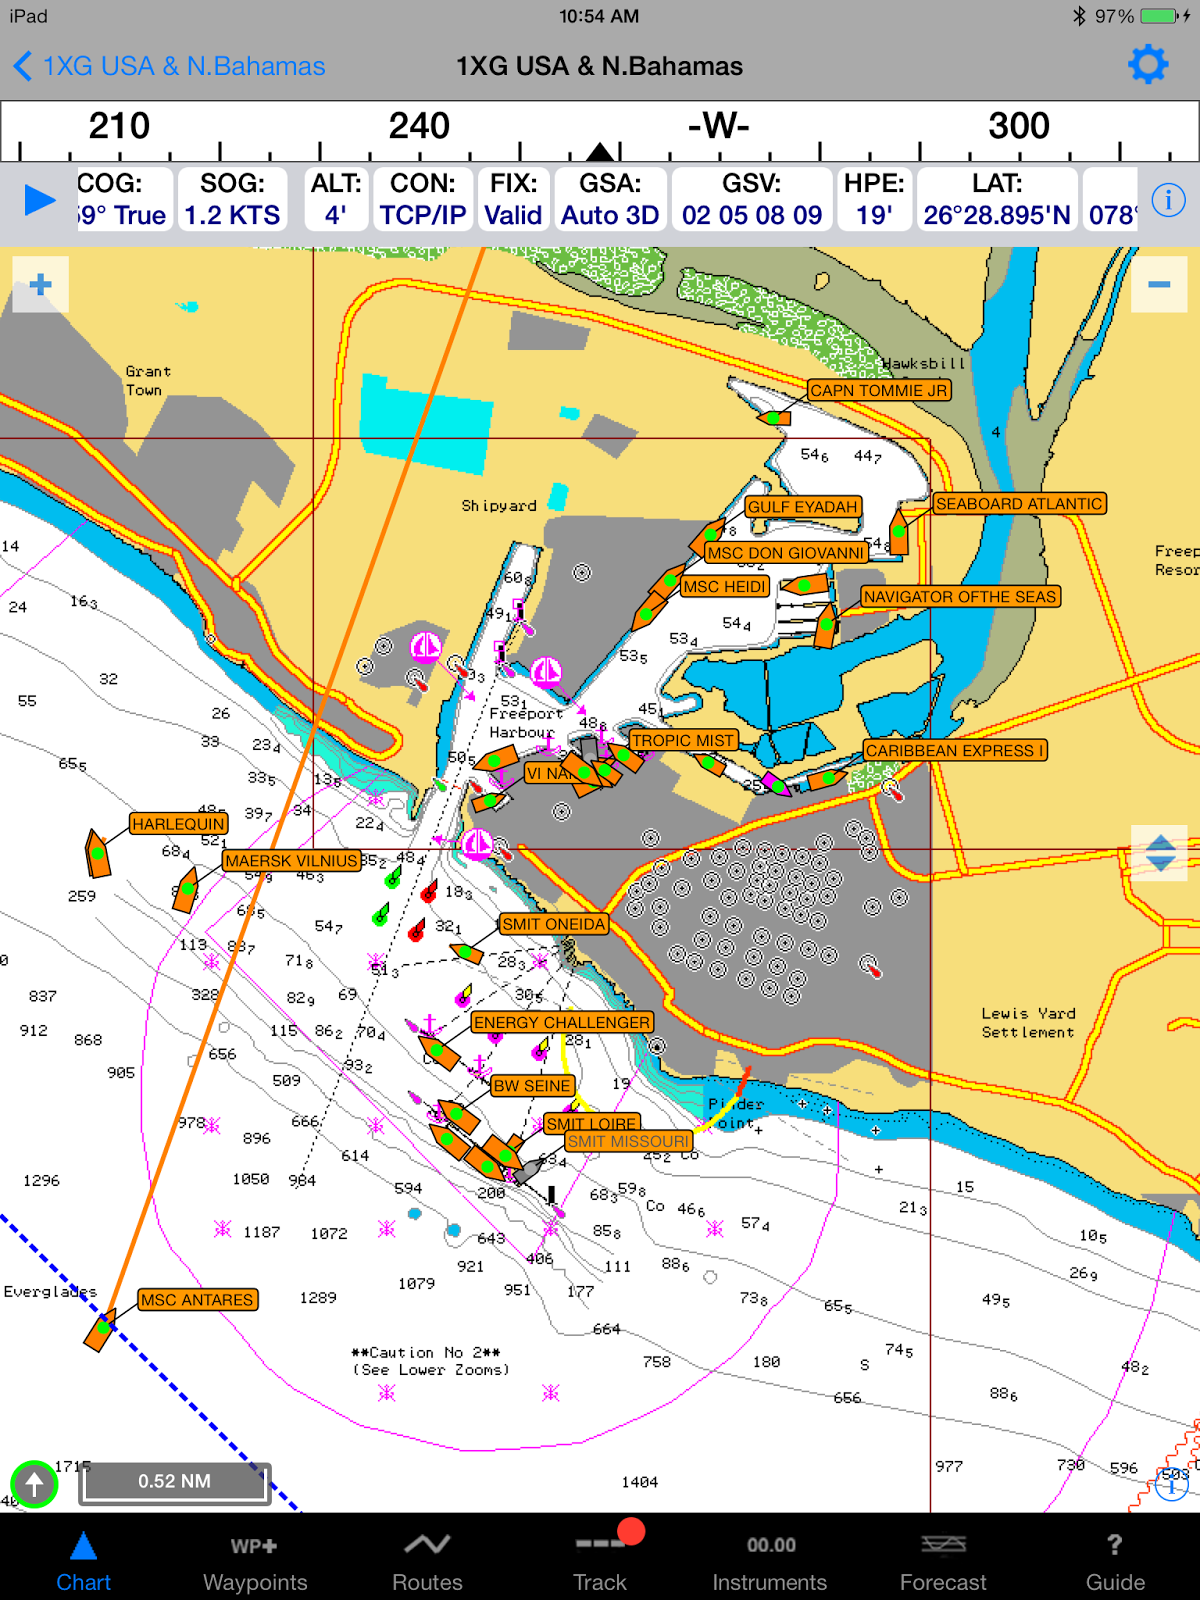1200x1600 pixels.
Task: Select the SOG 1.2 KTS field
Action: pos(232,199)
